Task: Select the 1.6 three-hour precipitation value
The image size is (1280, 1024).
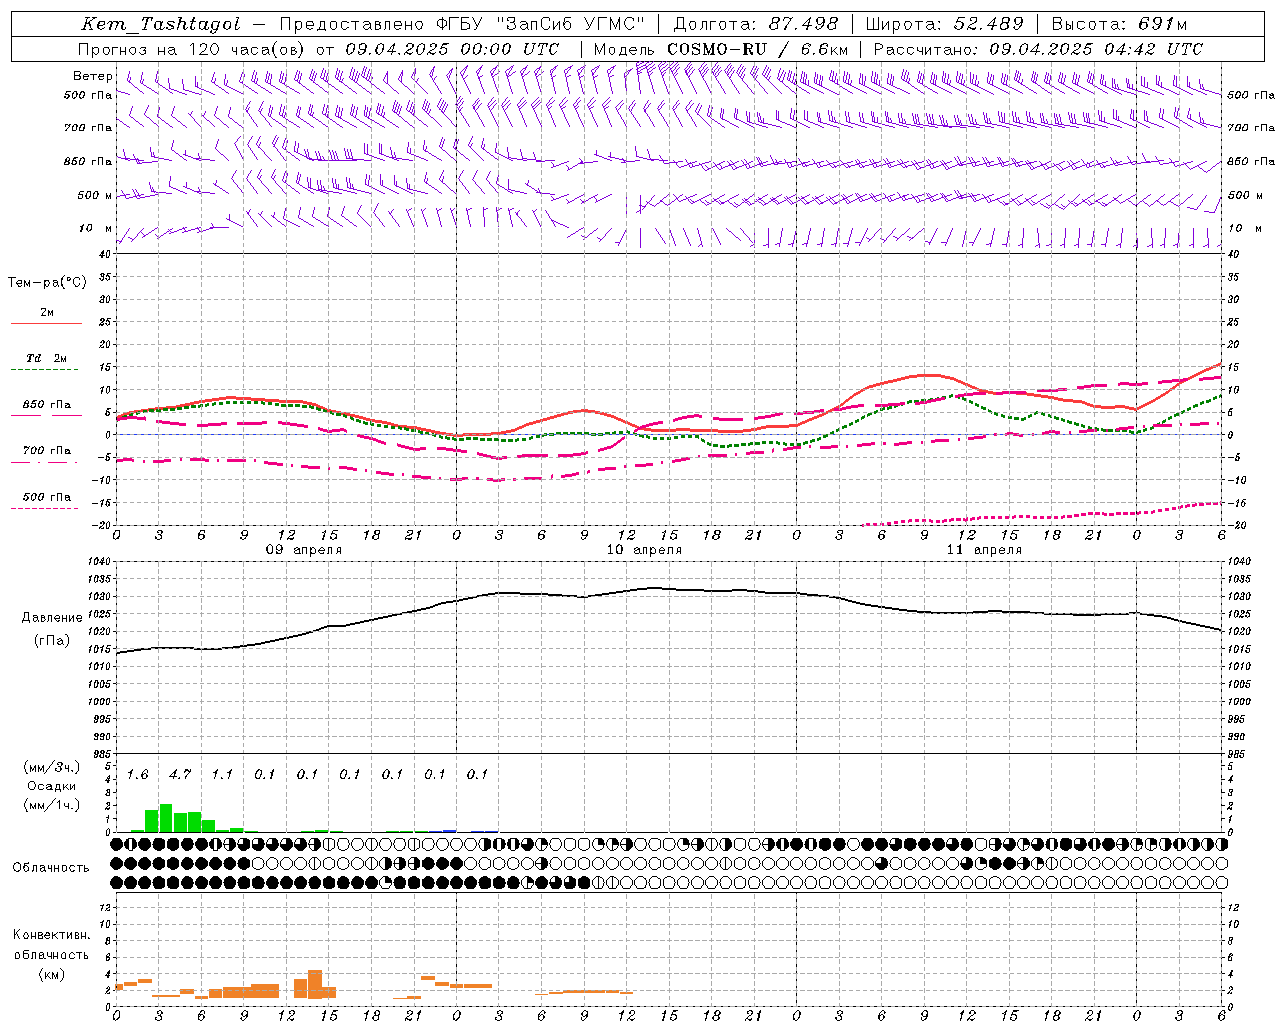Action: [137, 774]
